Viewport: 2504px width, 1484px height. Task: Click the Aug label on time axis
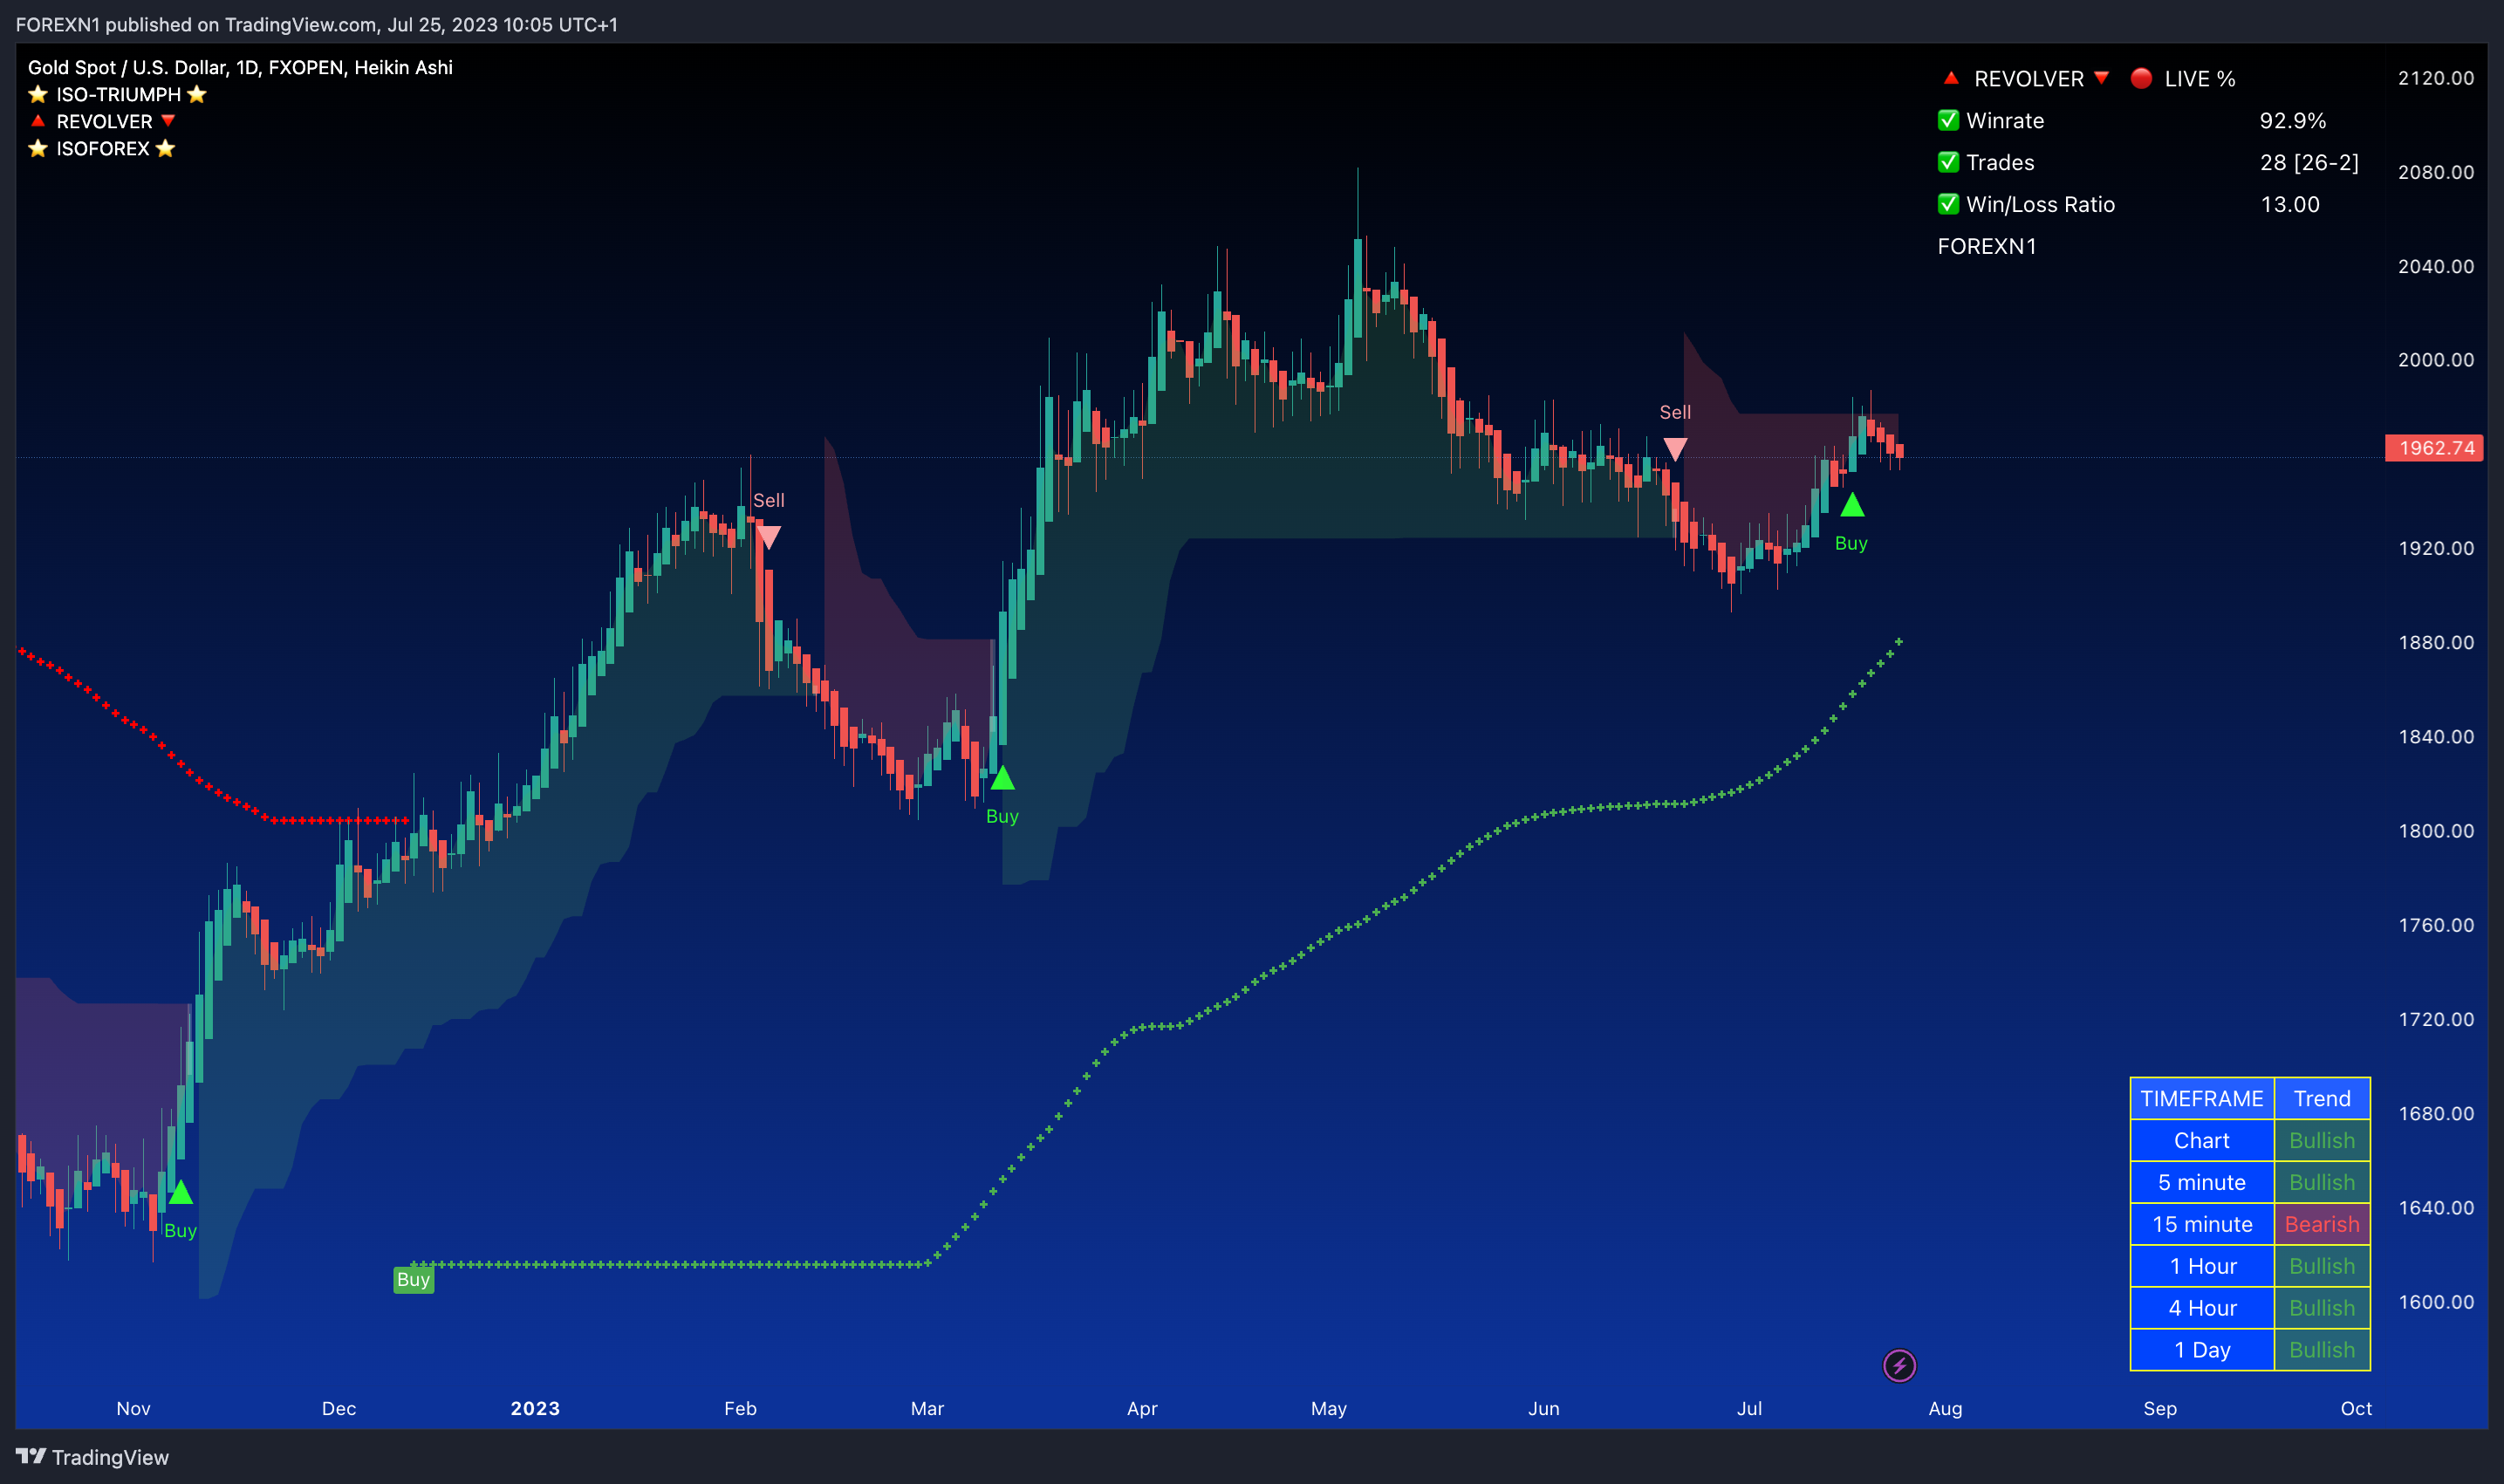click(1945, 1408)
